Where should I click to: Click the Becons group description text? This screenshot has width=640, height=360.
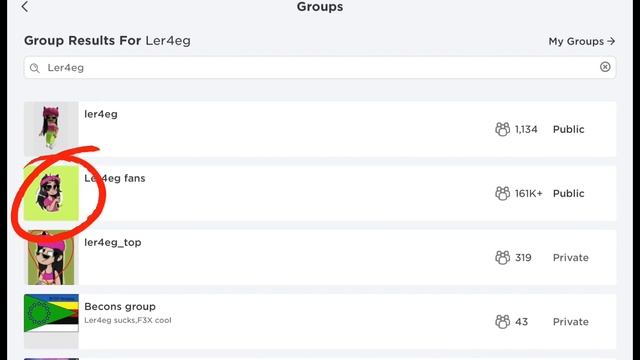(x=128, y=320)
